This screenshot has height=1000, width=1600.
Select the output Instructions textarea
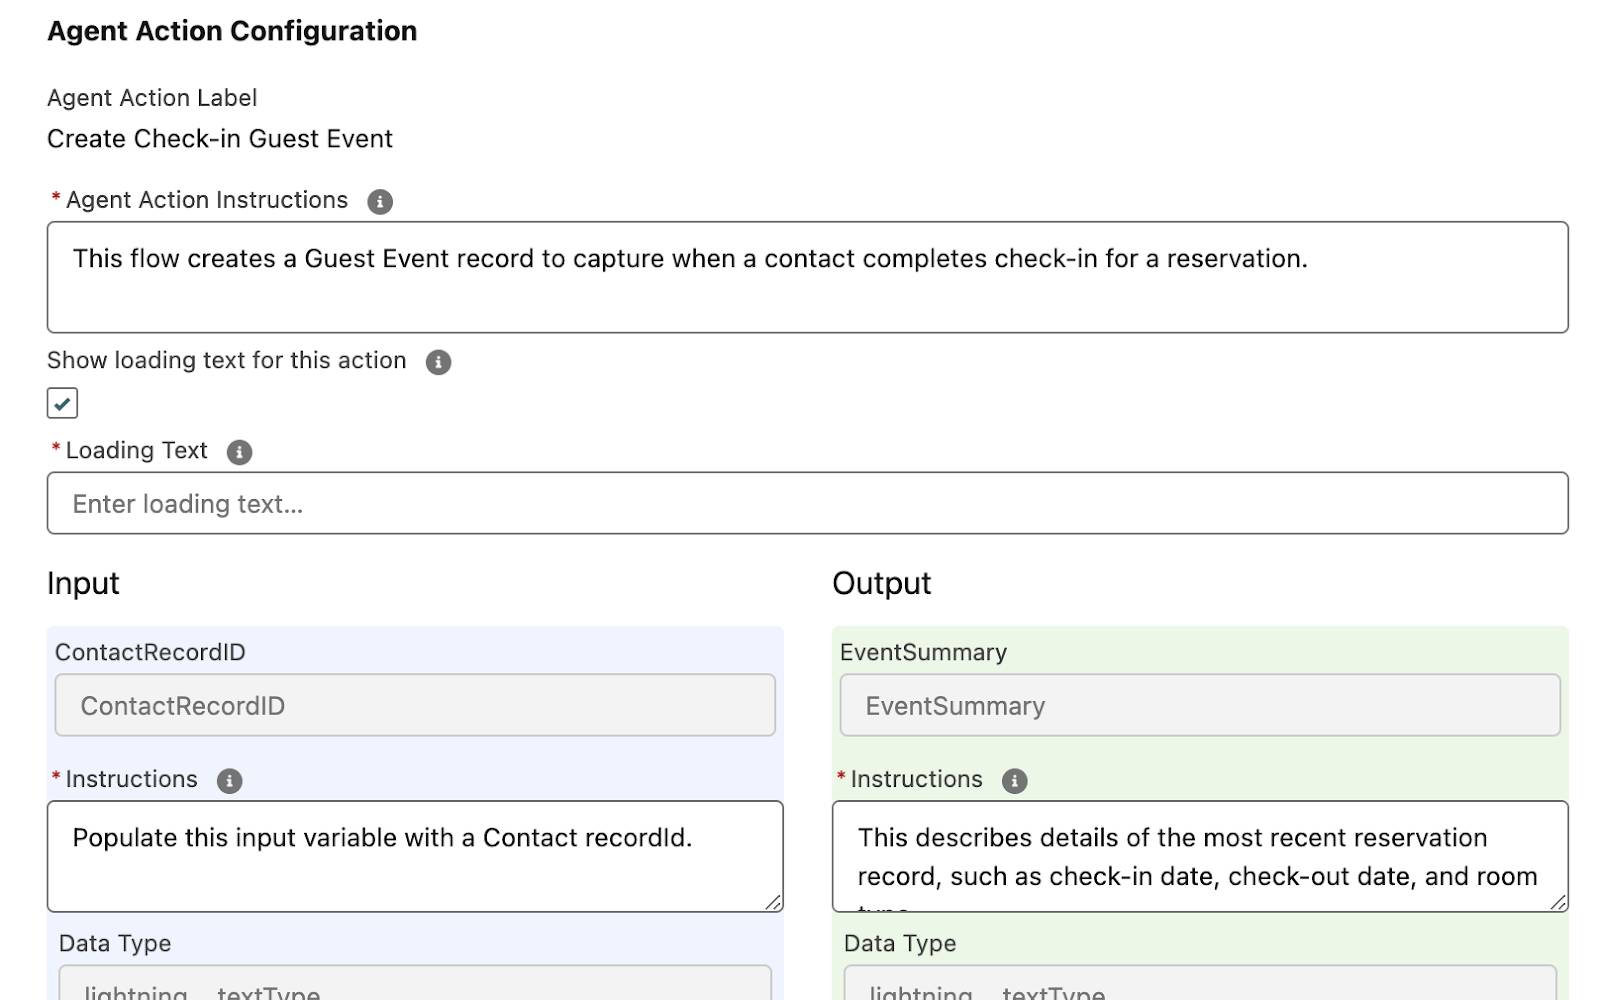click(x=1190, y=855)
